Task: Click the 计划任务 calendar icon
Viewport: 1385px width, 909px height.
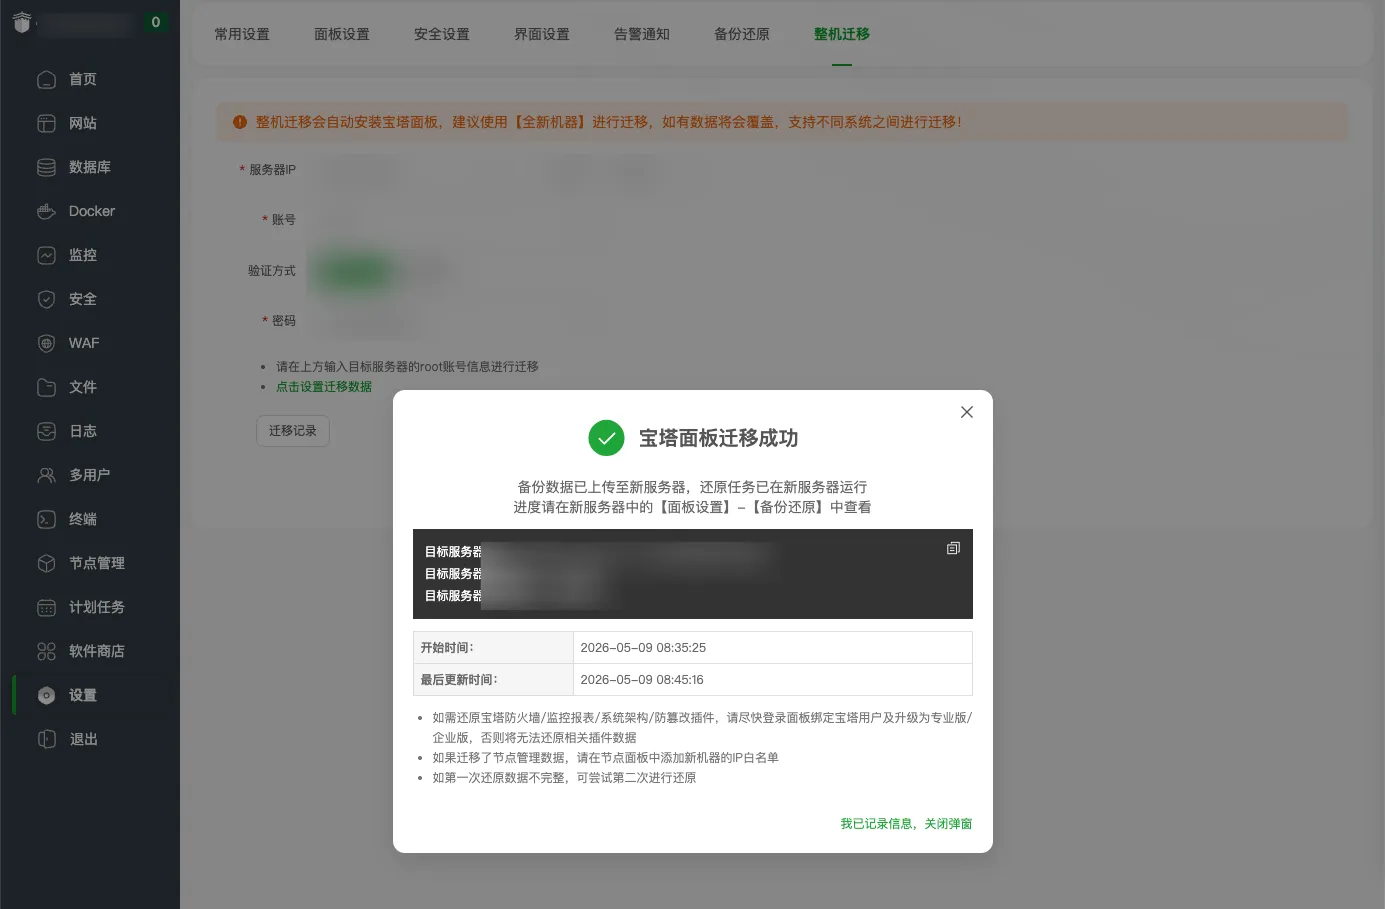Action: (x=46, y=607)
